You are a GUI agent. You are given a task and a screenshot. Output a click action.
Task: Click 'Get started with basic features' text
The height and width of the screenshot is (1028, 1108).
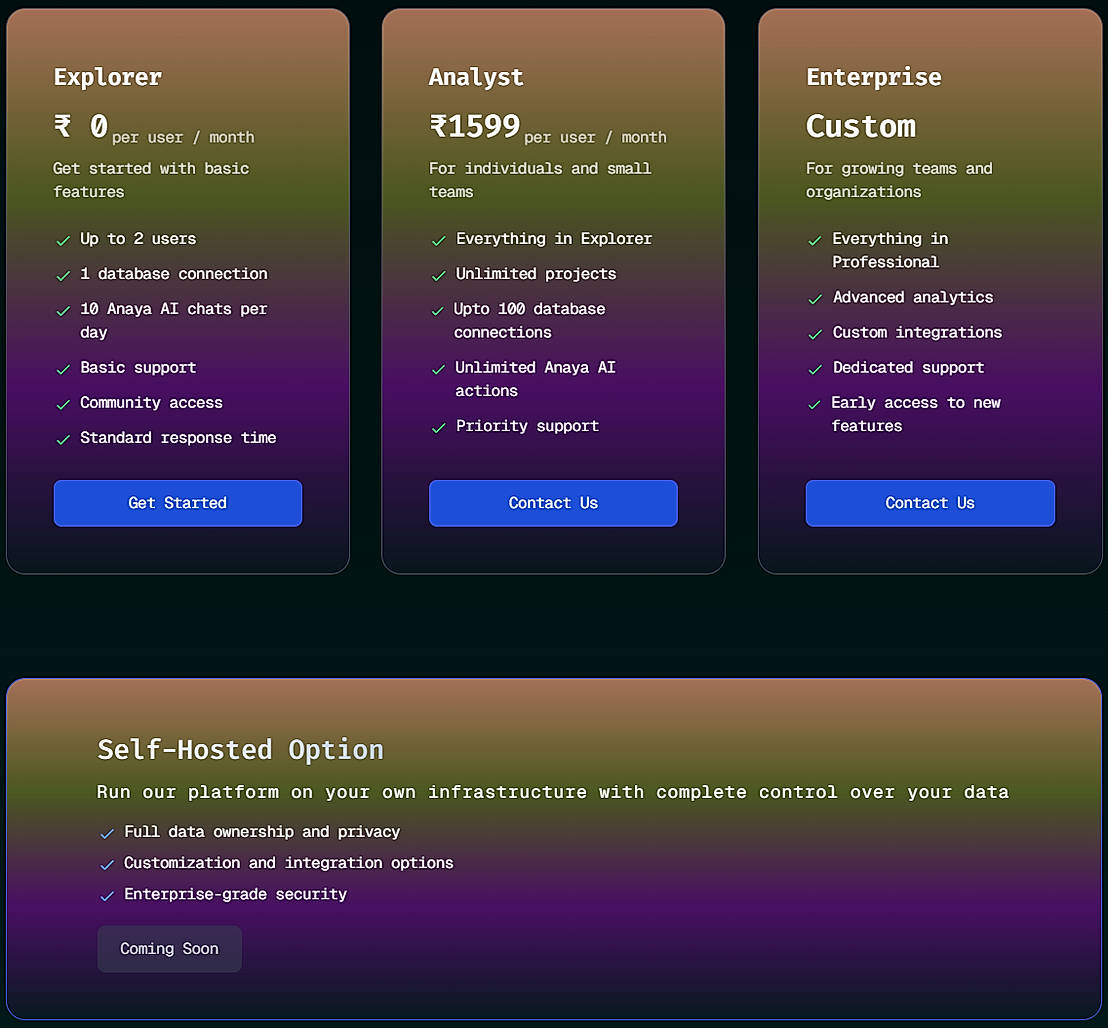click(151, 180)
